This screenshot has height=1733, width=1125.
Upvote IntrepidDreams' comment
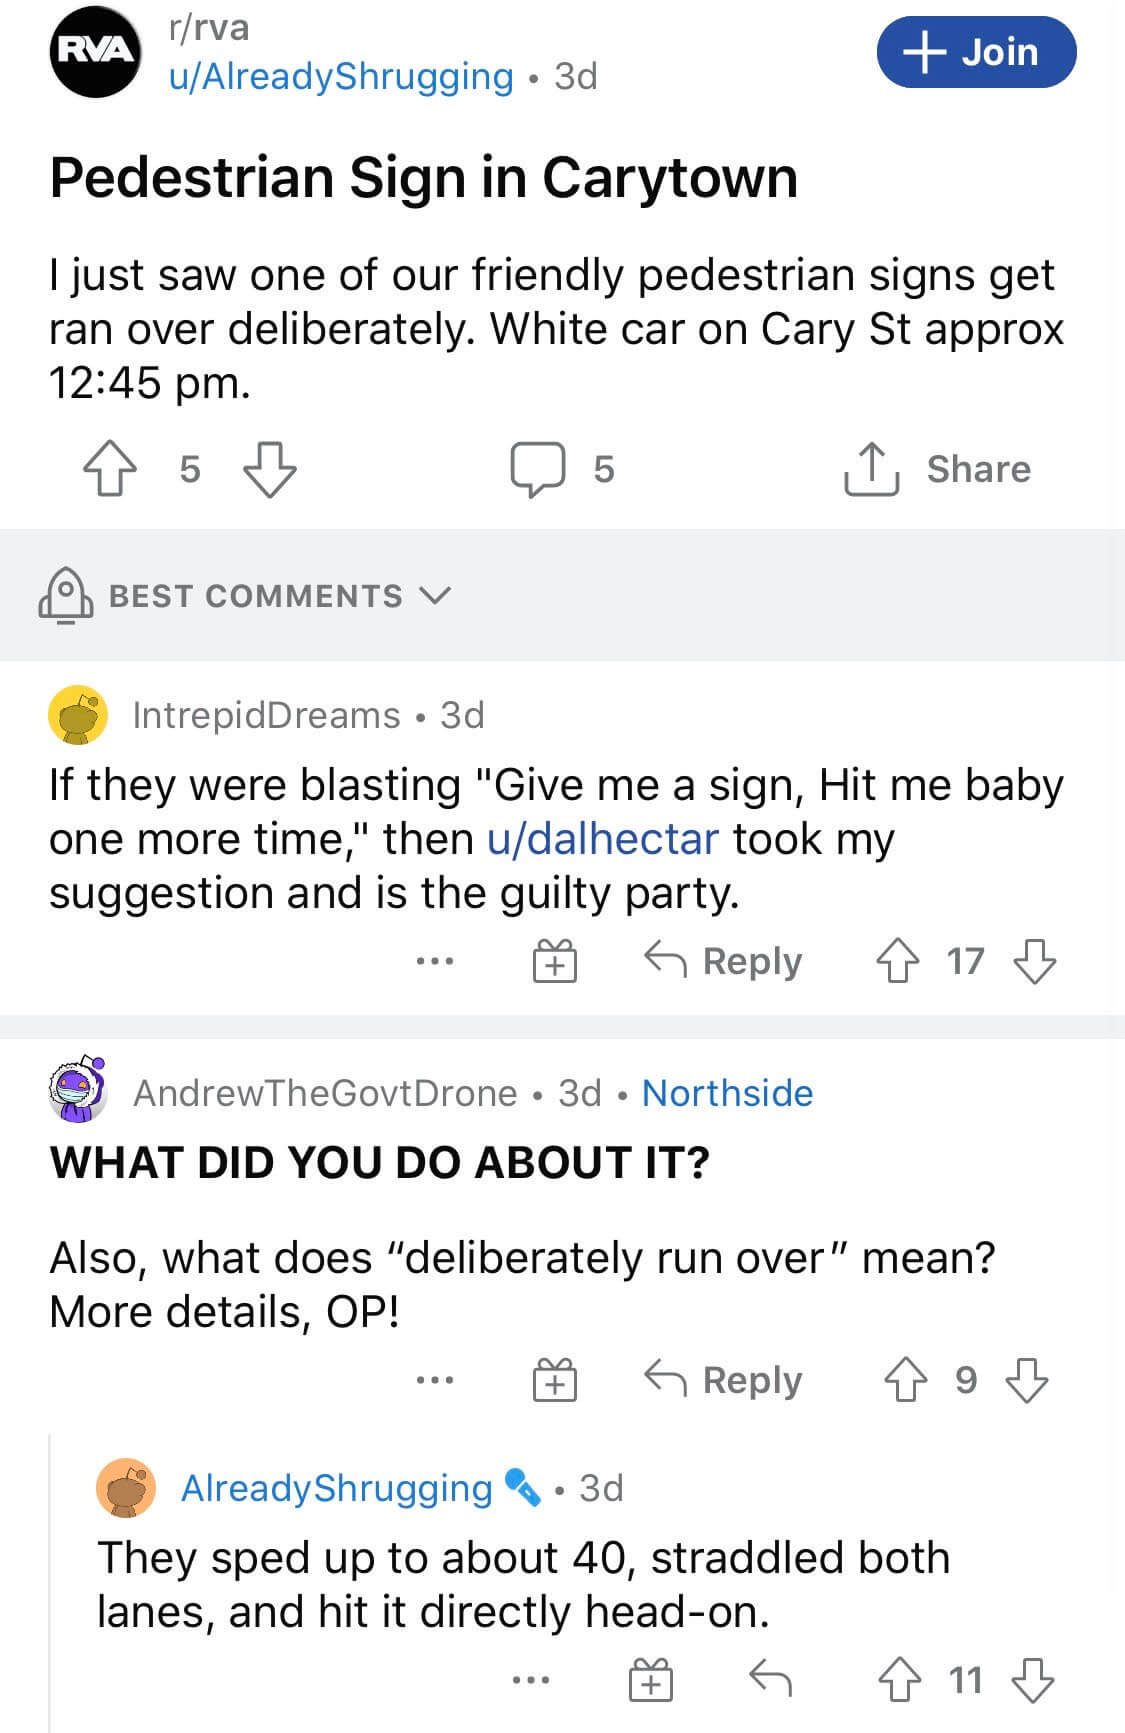pyautogui.click(x=898, y=962)
